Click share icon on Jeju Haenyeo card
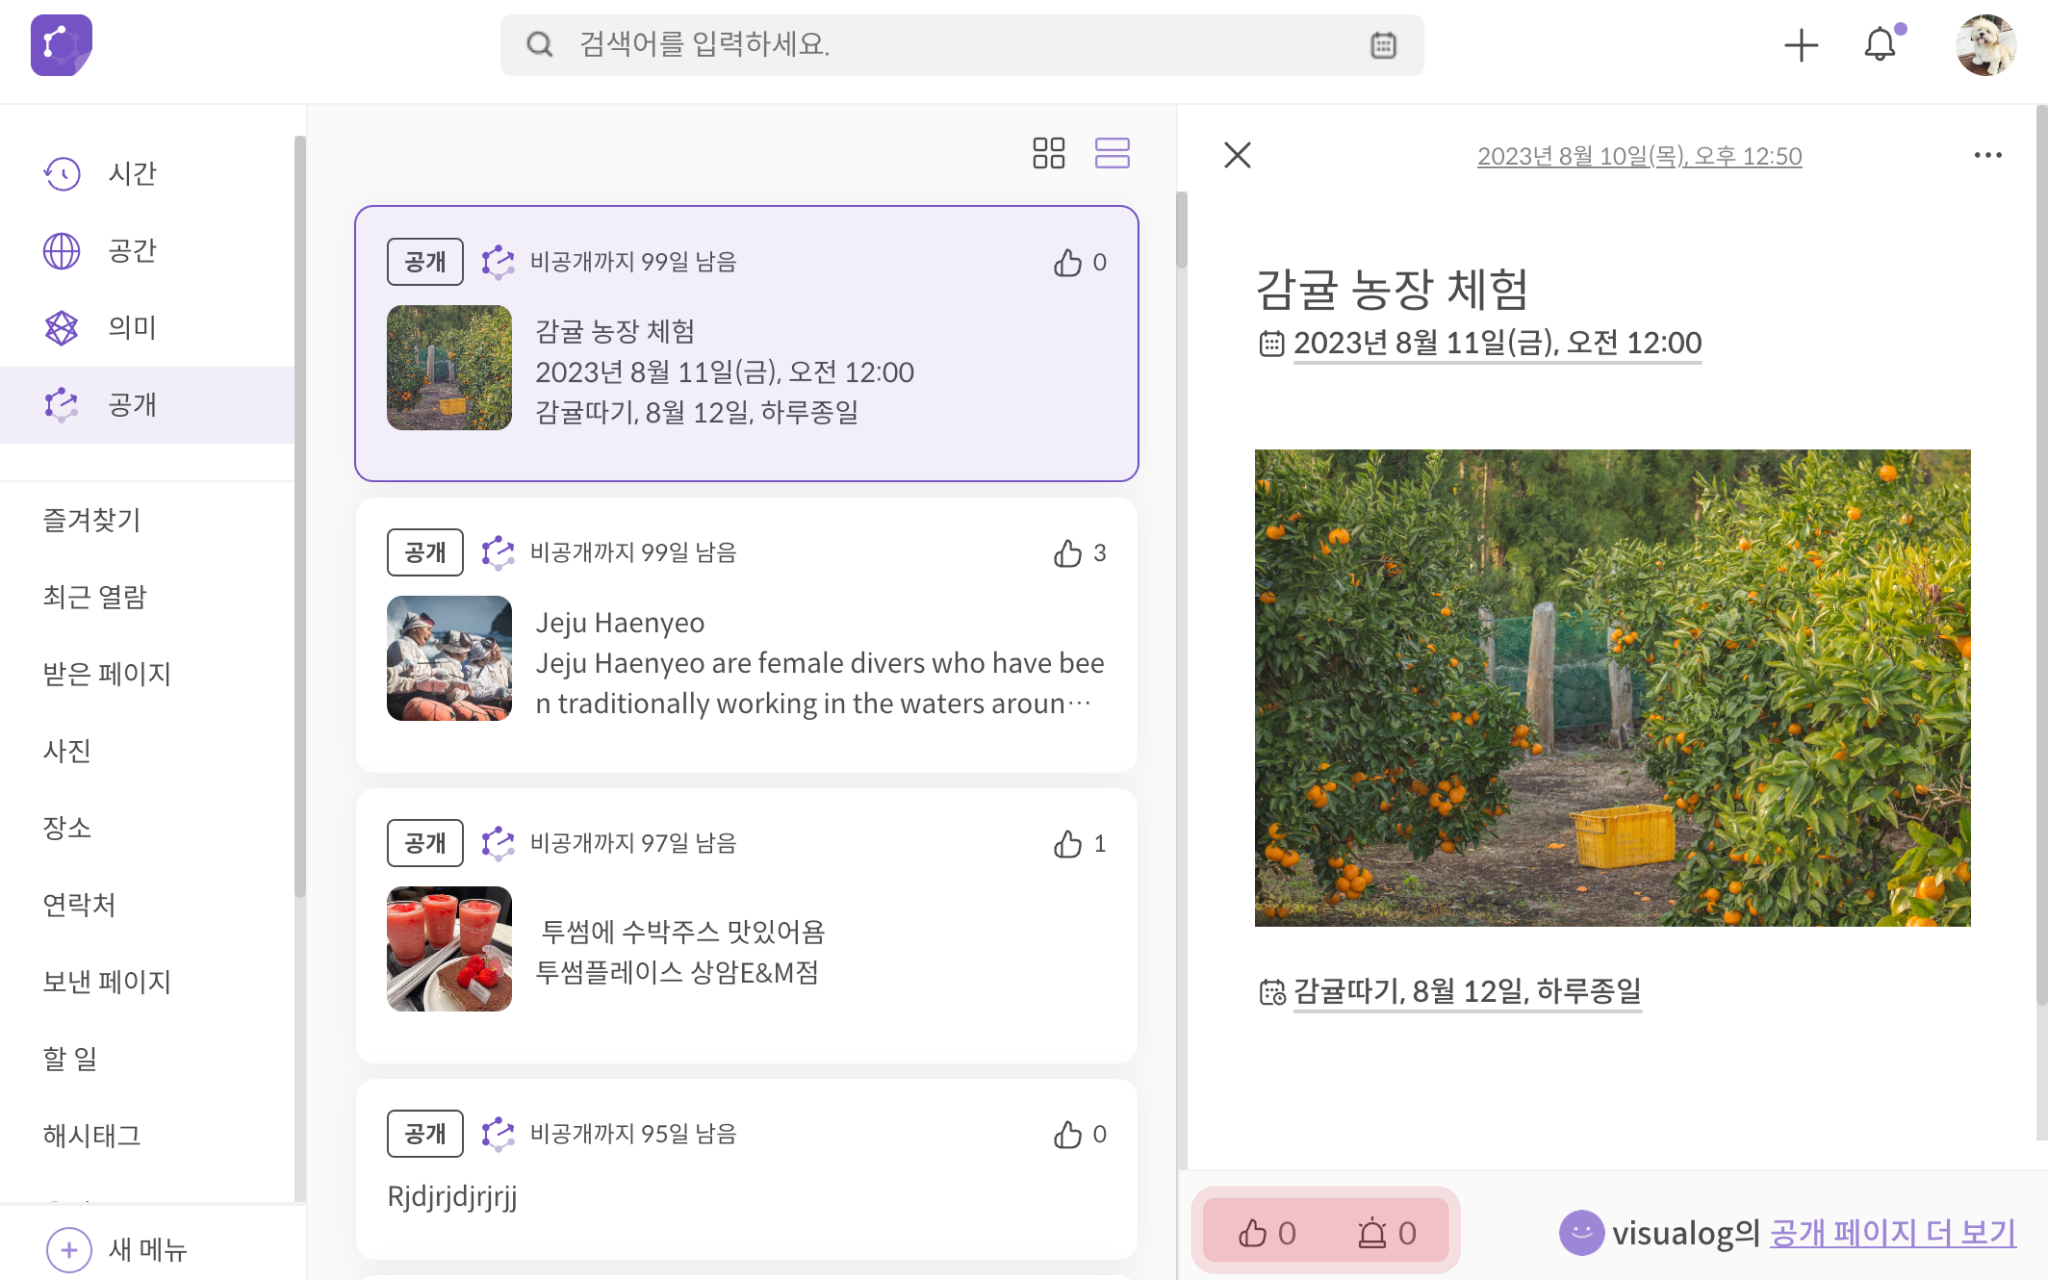 click(x=497, y=553)
